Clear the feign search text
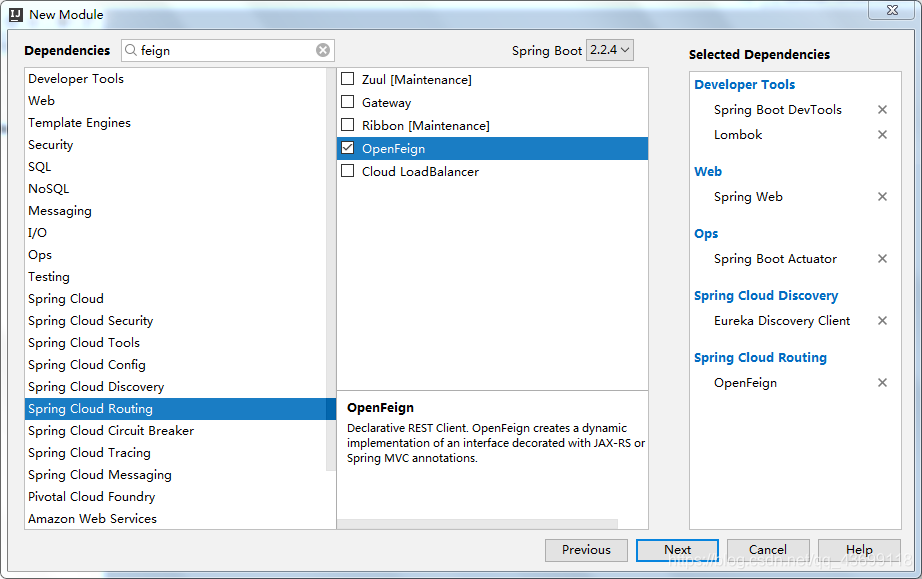The width and height of the screenshot is (922, 579). coord(323,51)
